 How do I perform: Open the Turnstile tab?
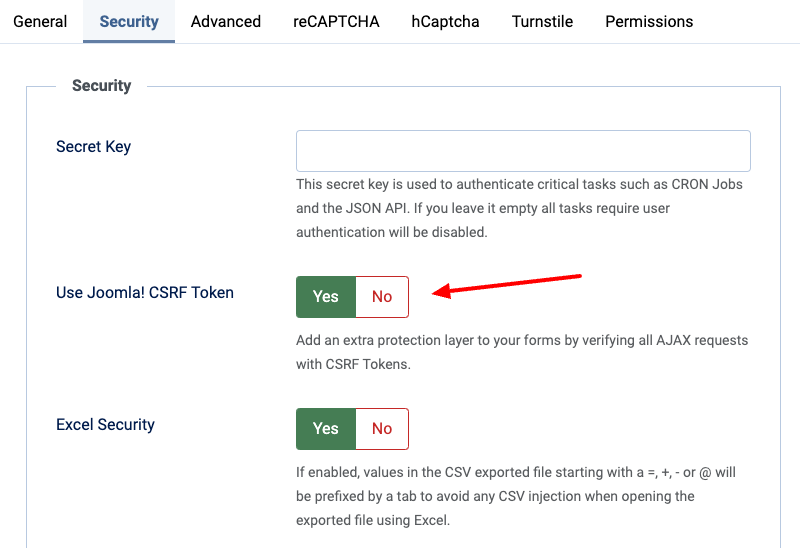tap(542, 21)
